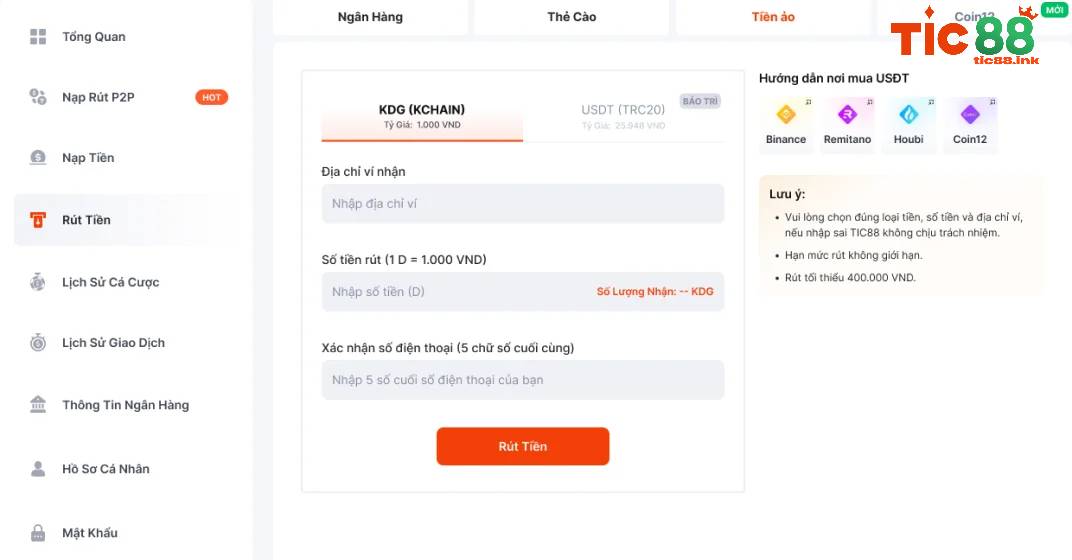The width and height of the screenshot is (1072, 560).
Task: Switch to the Ngân Hàng tab
Action: click(370, 17)
